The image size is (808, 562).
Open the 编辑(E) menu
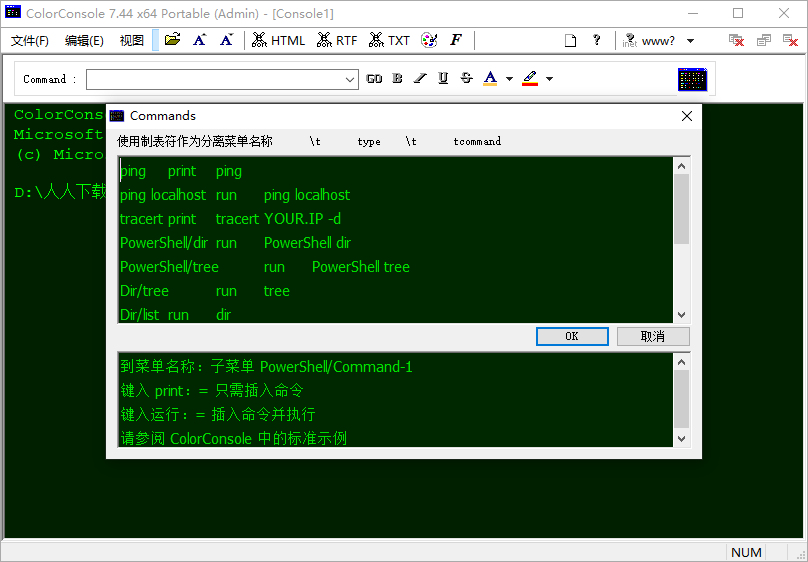(84, 41)
